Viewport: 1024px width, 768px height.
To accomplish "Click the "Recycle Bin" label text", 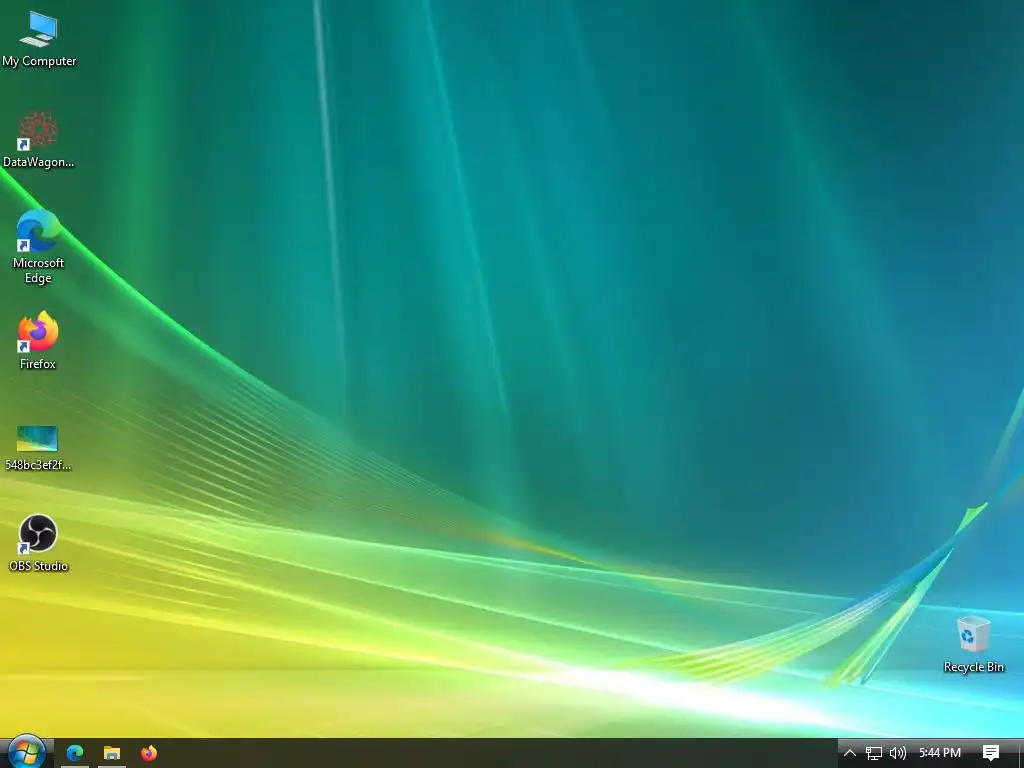I will pyautogui.click(x=973, y=667).
